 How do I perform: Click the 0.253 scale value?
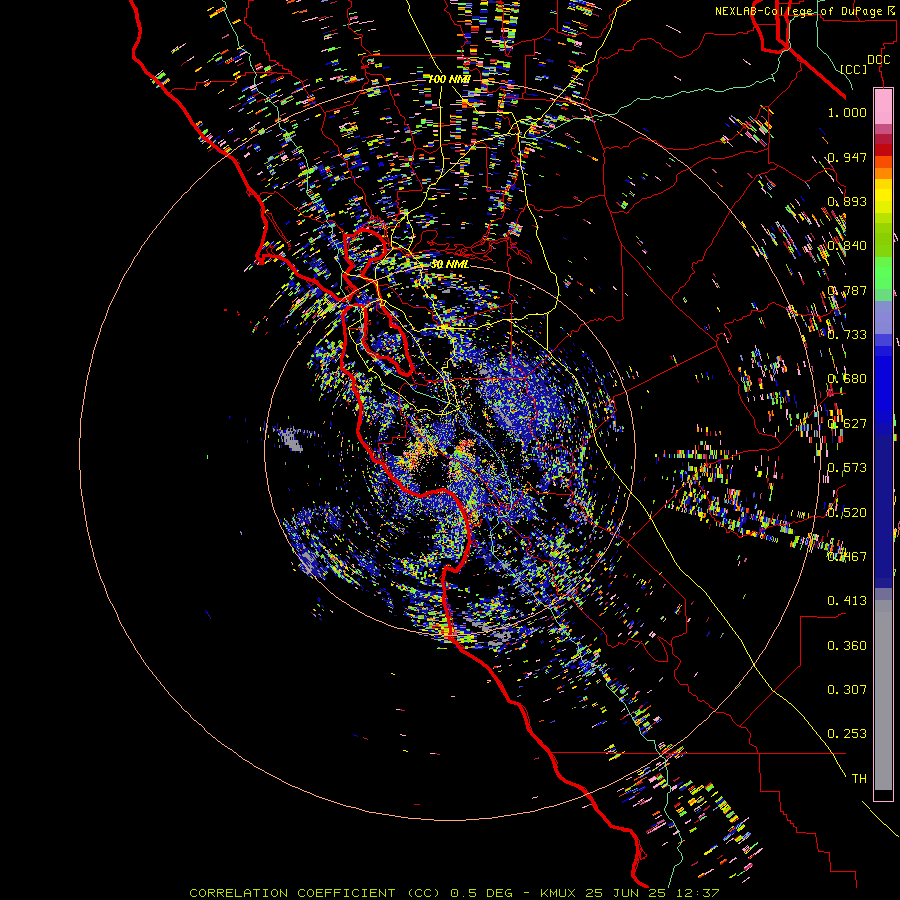(x=847, y=734)
